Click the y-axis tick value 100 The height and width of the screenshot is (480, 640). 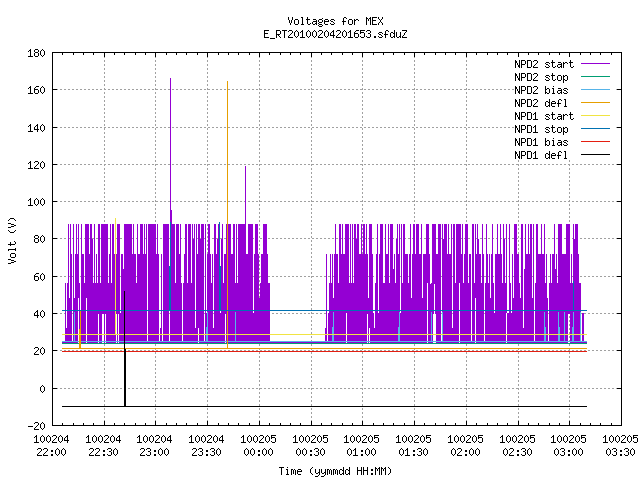point(36,202)
